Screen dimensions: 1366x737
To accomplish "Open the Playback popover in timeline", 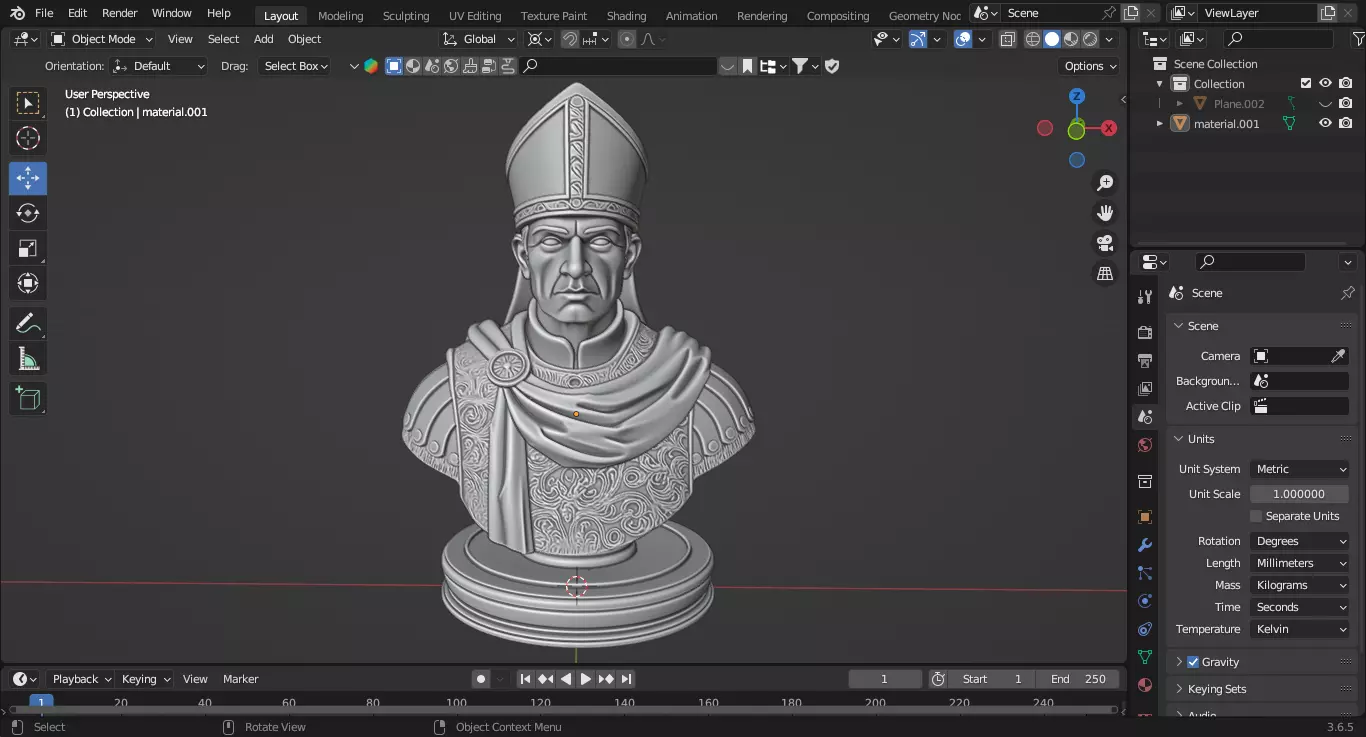I will click(81, 679).
